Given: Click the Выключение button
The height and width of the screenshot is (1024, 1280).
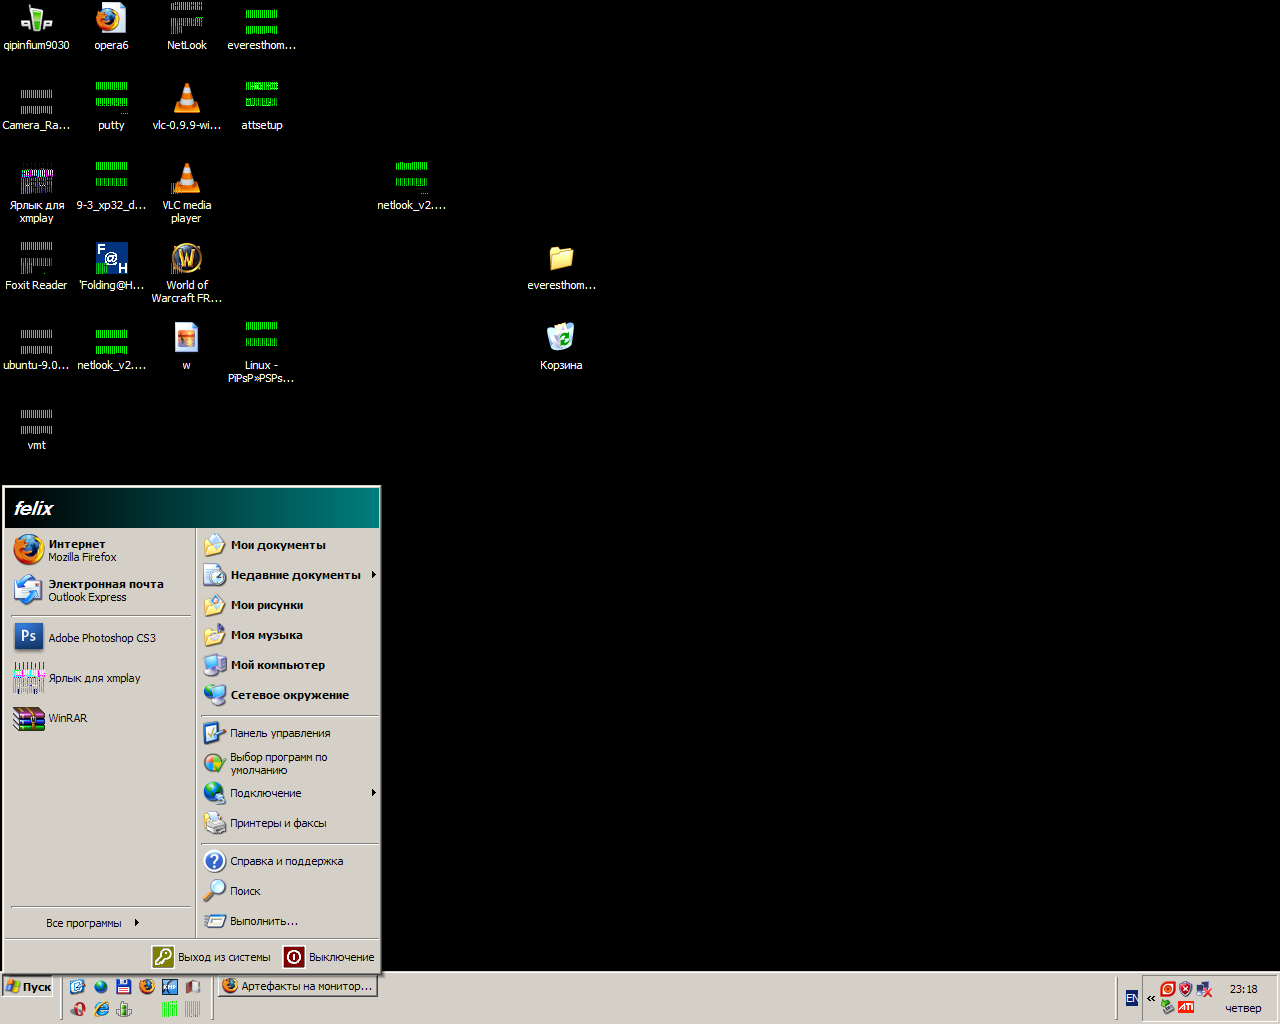Looking at the screenshot, I should click(329, 957).
